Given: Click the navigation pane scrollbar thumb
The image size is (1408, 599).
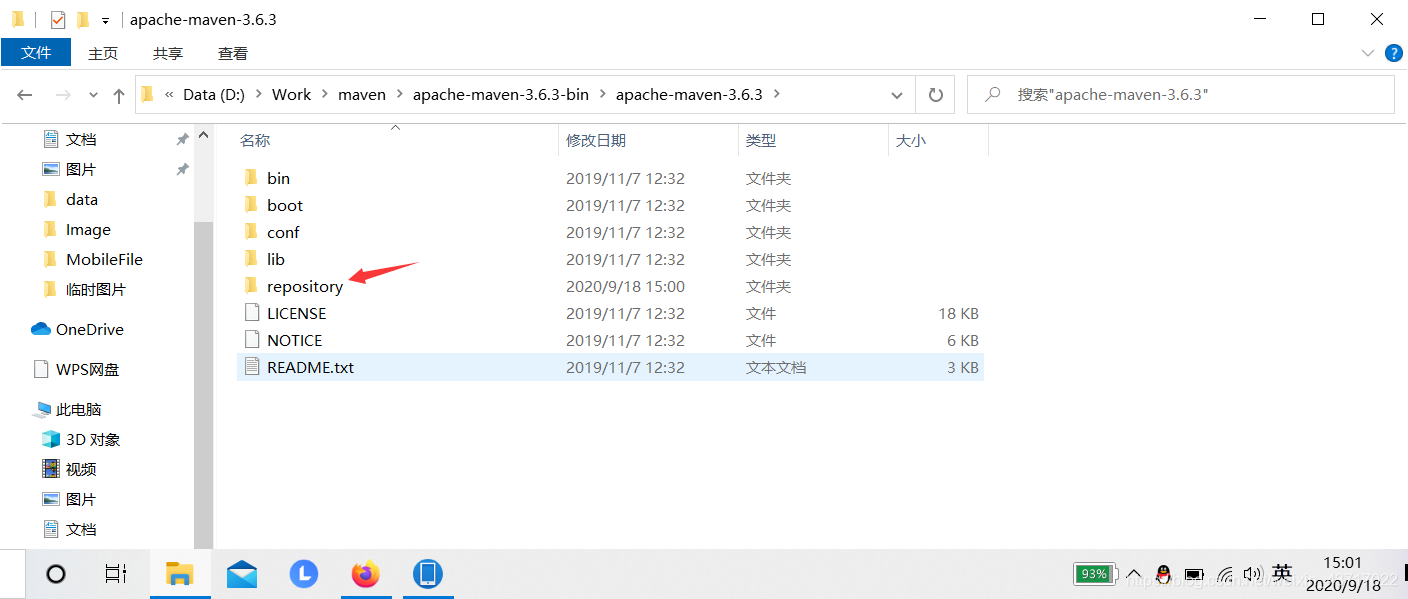Looking at the screenshot, I should [x=204, y=384].
